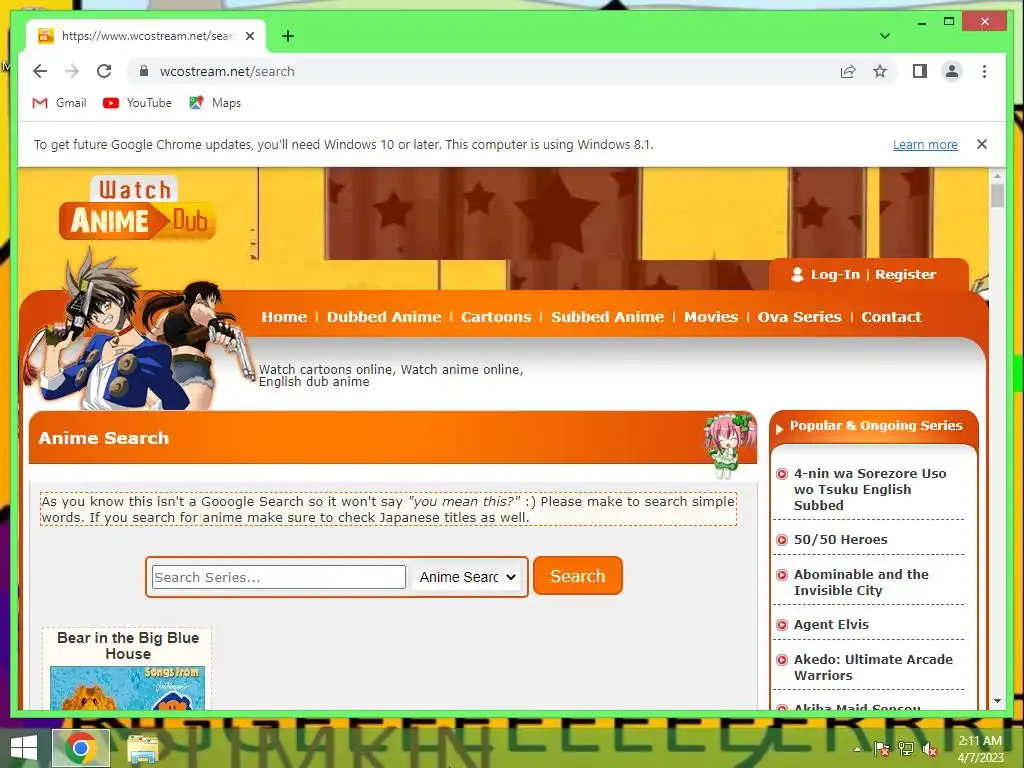This screenshot has width=1024, height=768.
Task: Open the Agent Elvis series link
Action: tap(831, 624)
